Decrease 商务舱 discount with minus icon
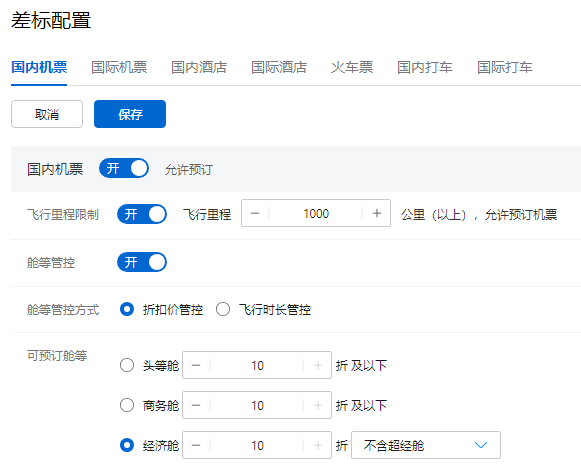Screen dimensions: 581x473 click(x=196, y=405)
